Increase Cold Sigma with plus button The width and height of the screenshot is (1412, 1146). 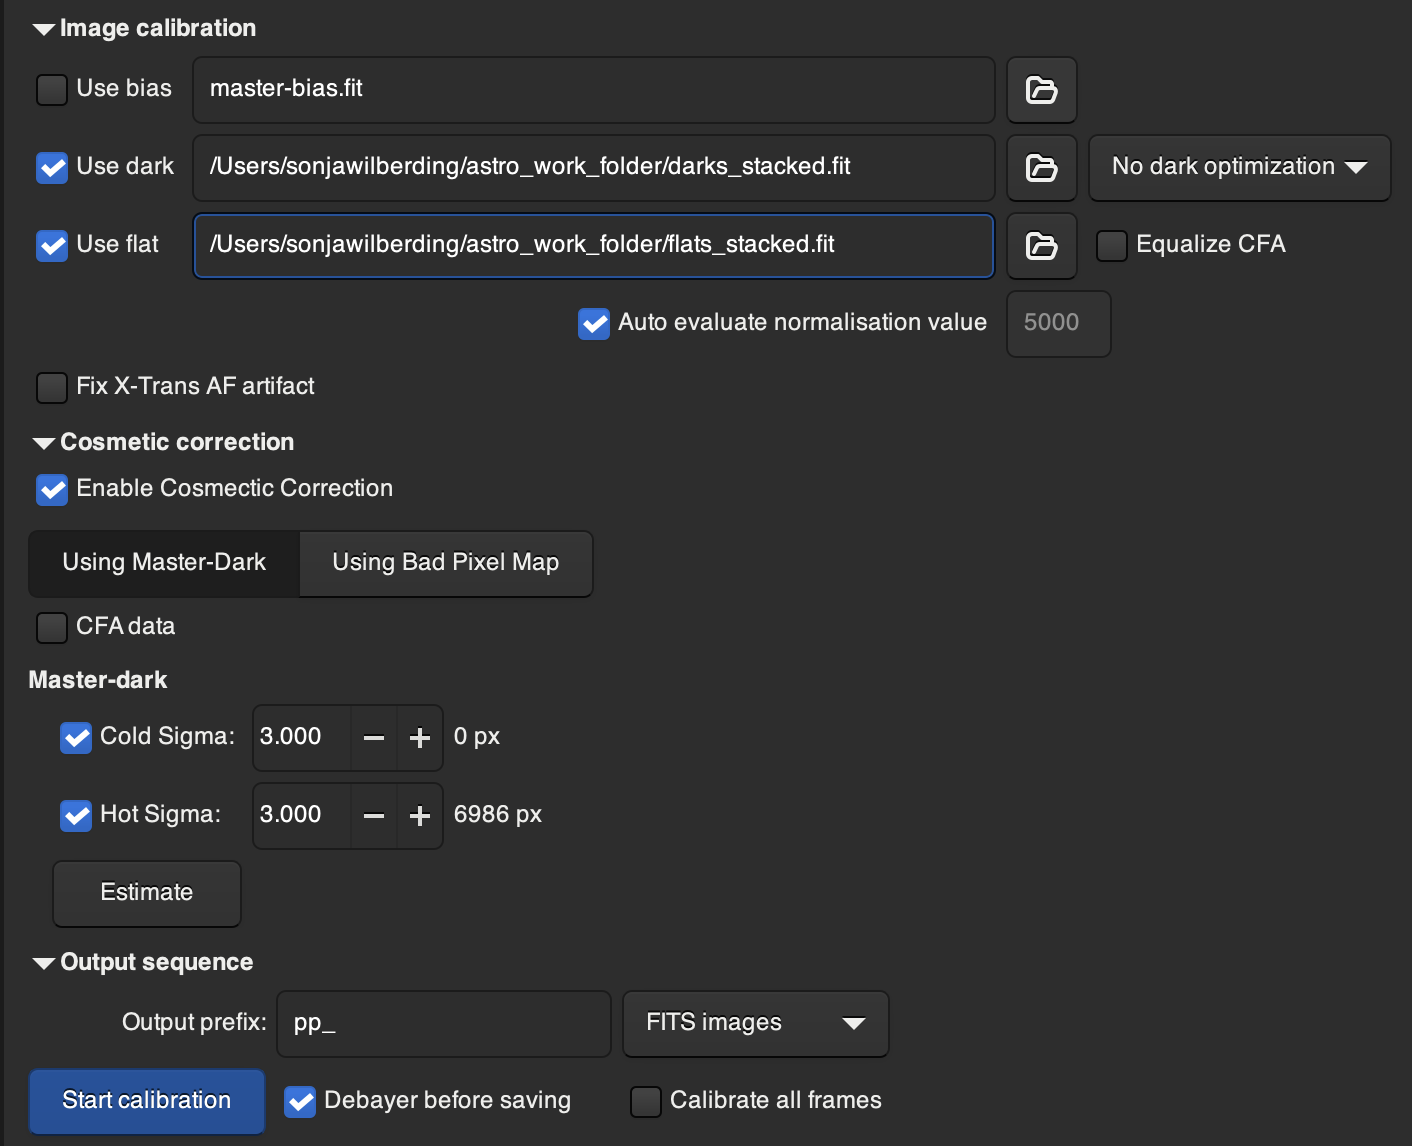click(420, 738)
